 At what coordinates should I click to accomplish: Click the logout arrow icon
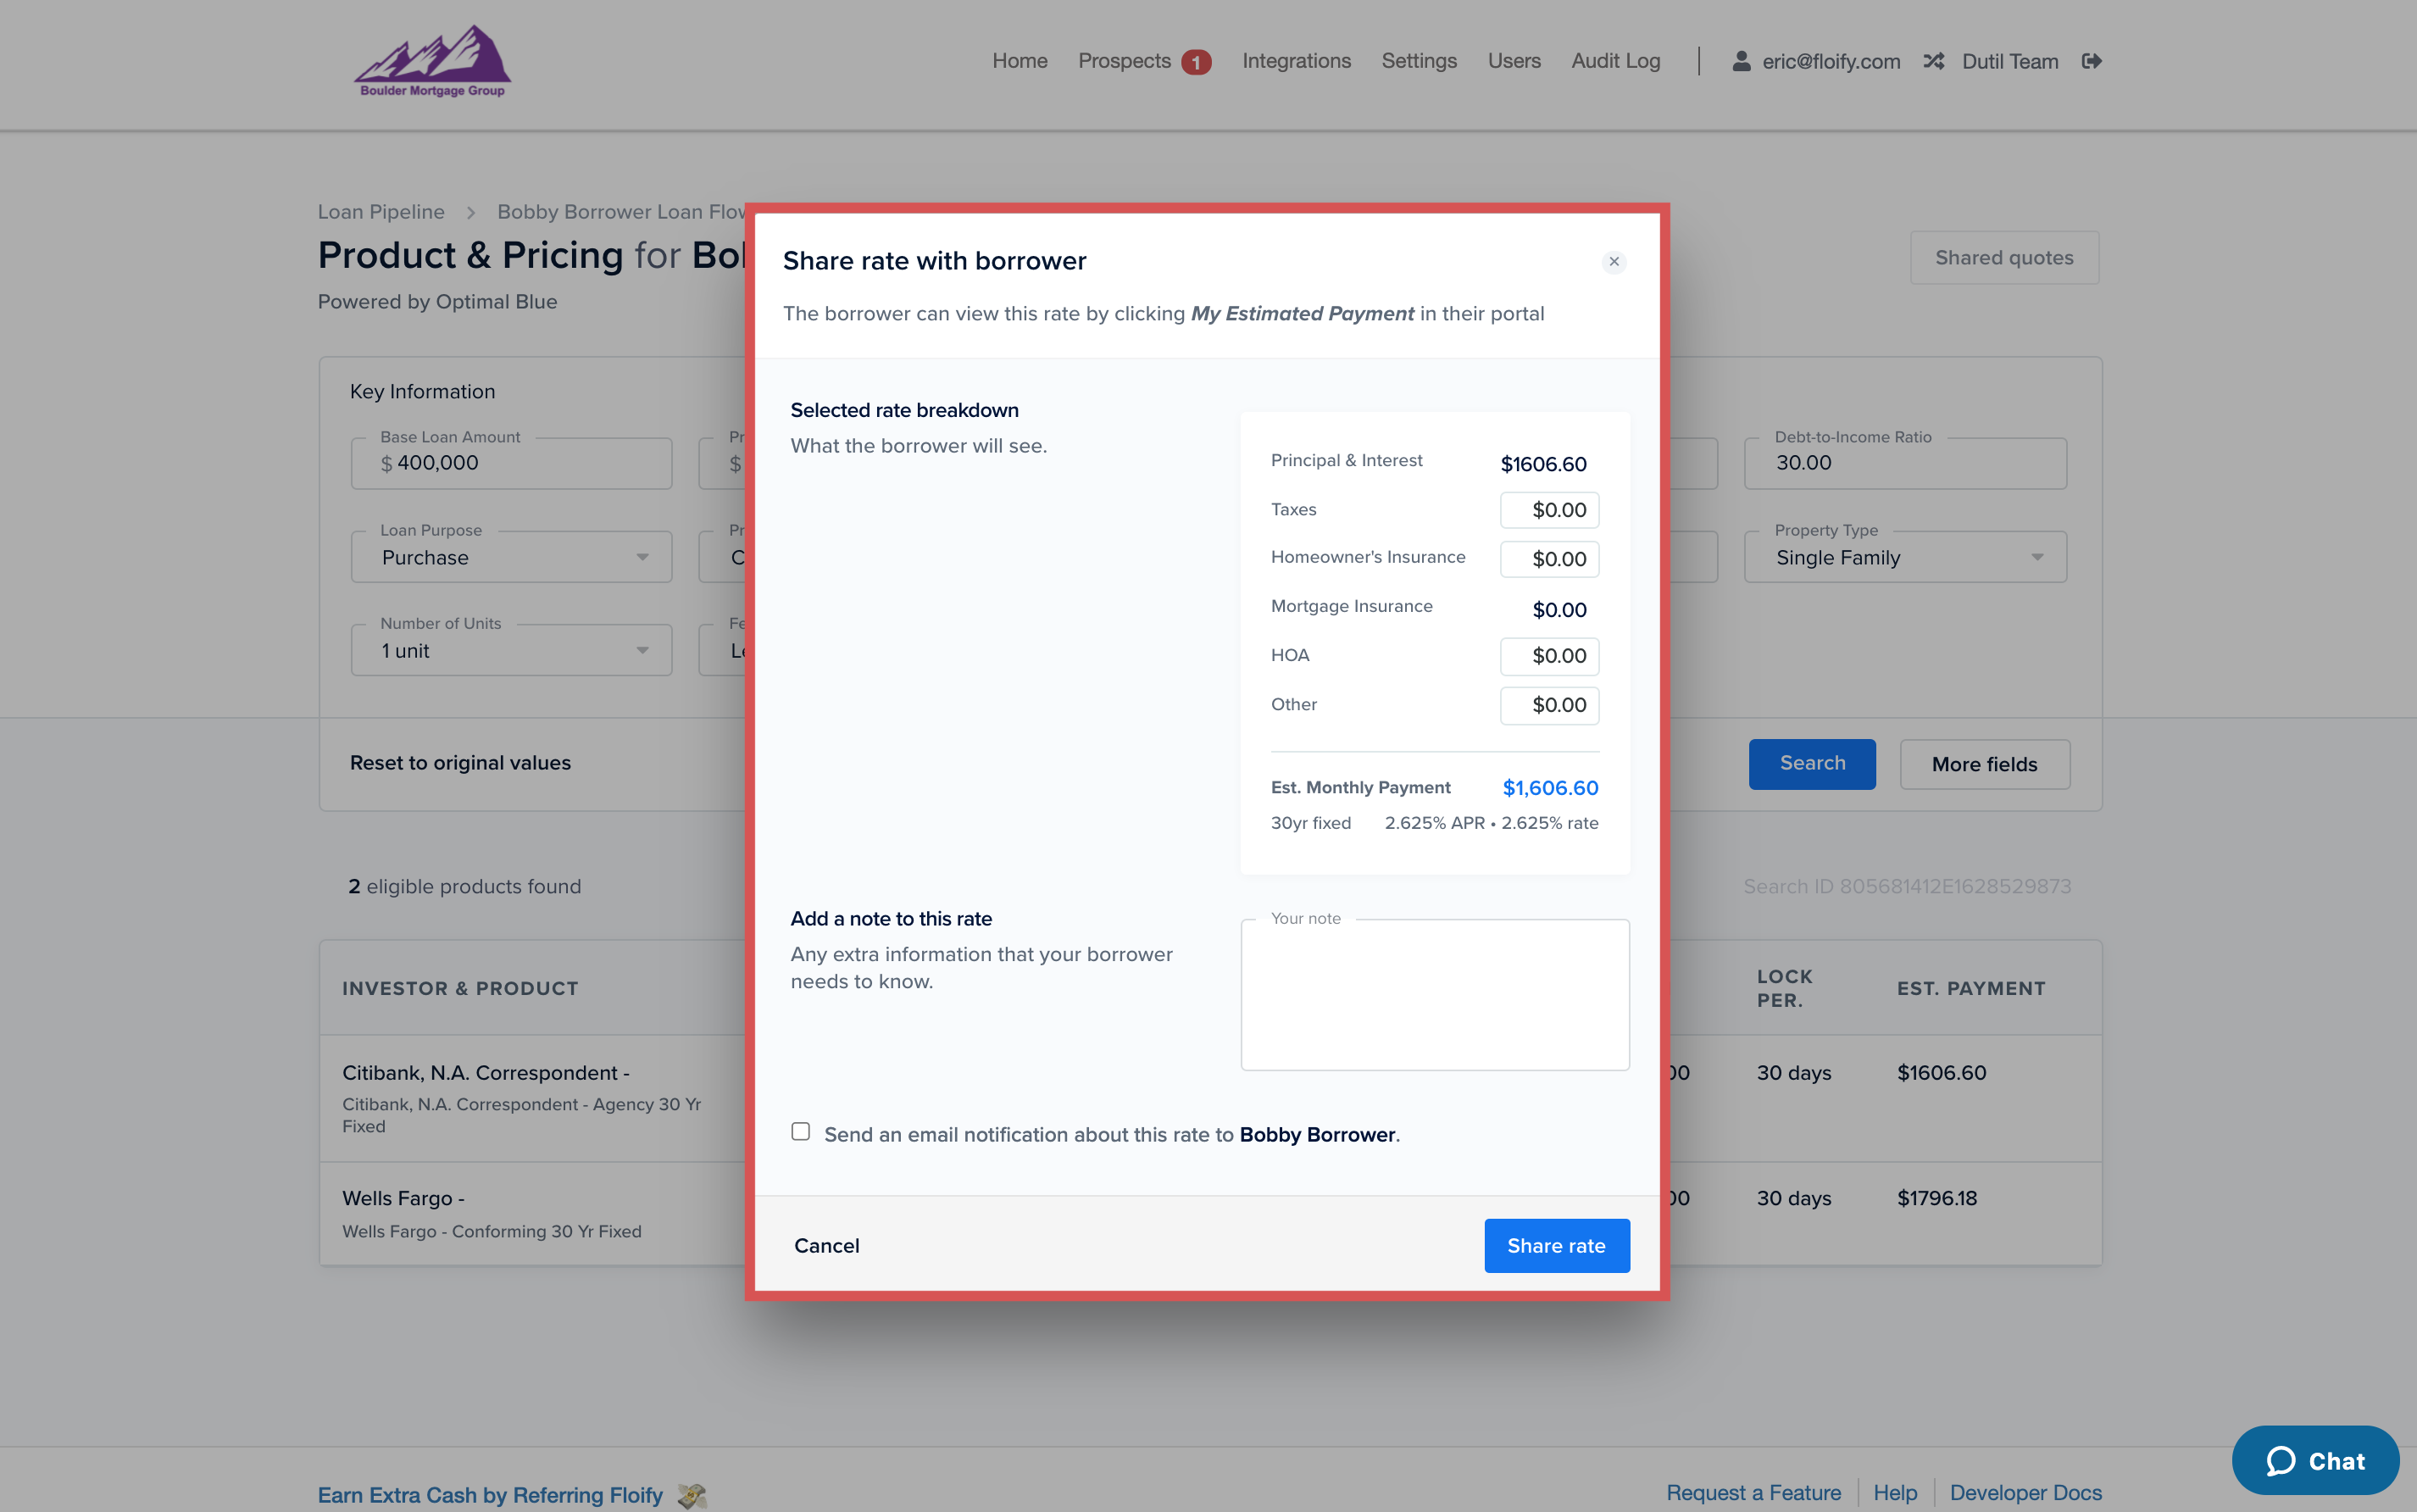(x=2091, y=61)
